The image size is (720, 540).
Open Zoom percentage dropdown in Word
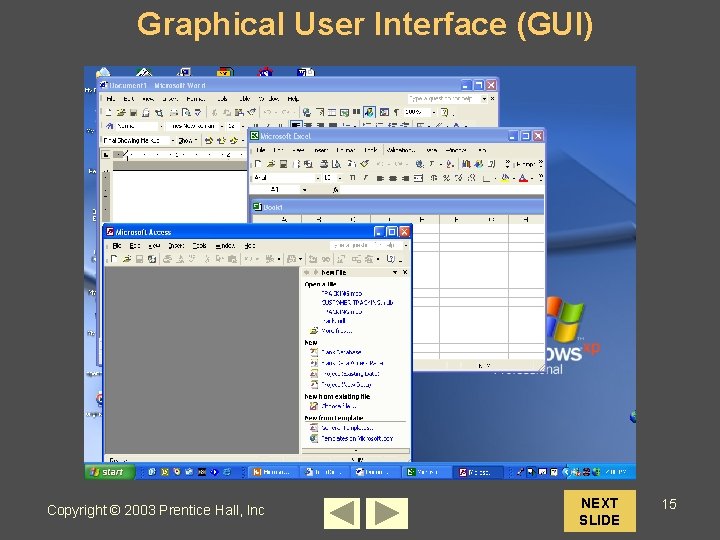[433, 112]
